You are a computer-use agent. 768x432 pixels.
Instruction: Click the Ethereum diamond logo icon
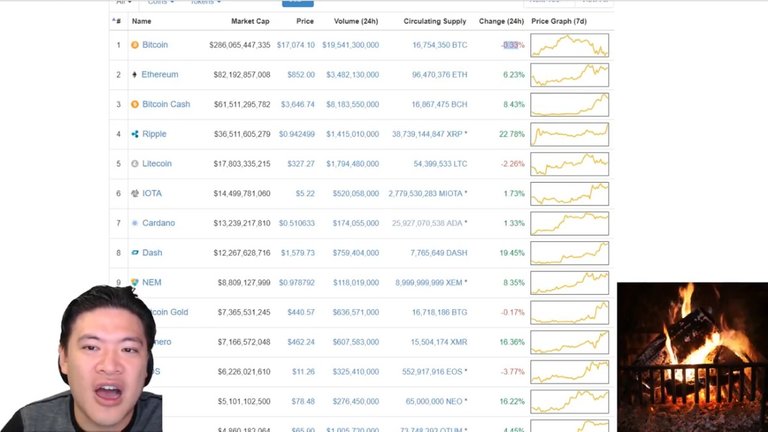coord(135,74)
